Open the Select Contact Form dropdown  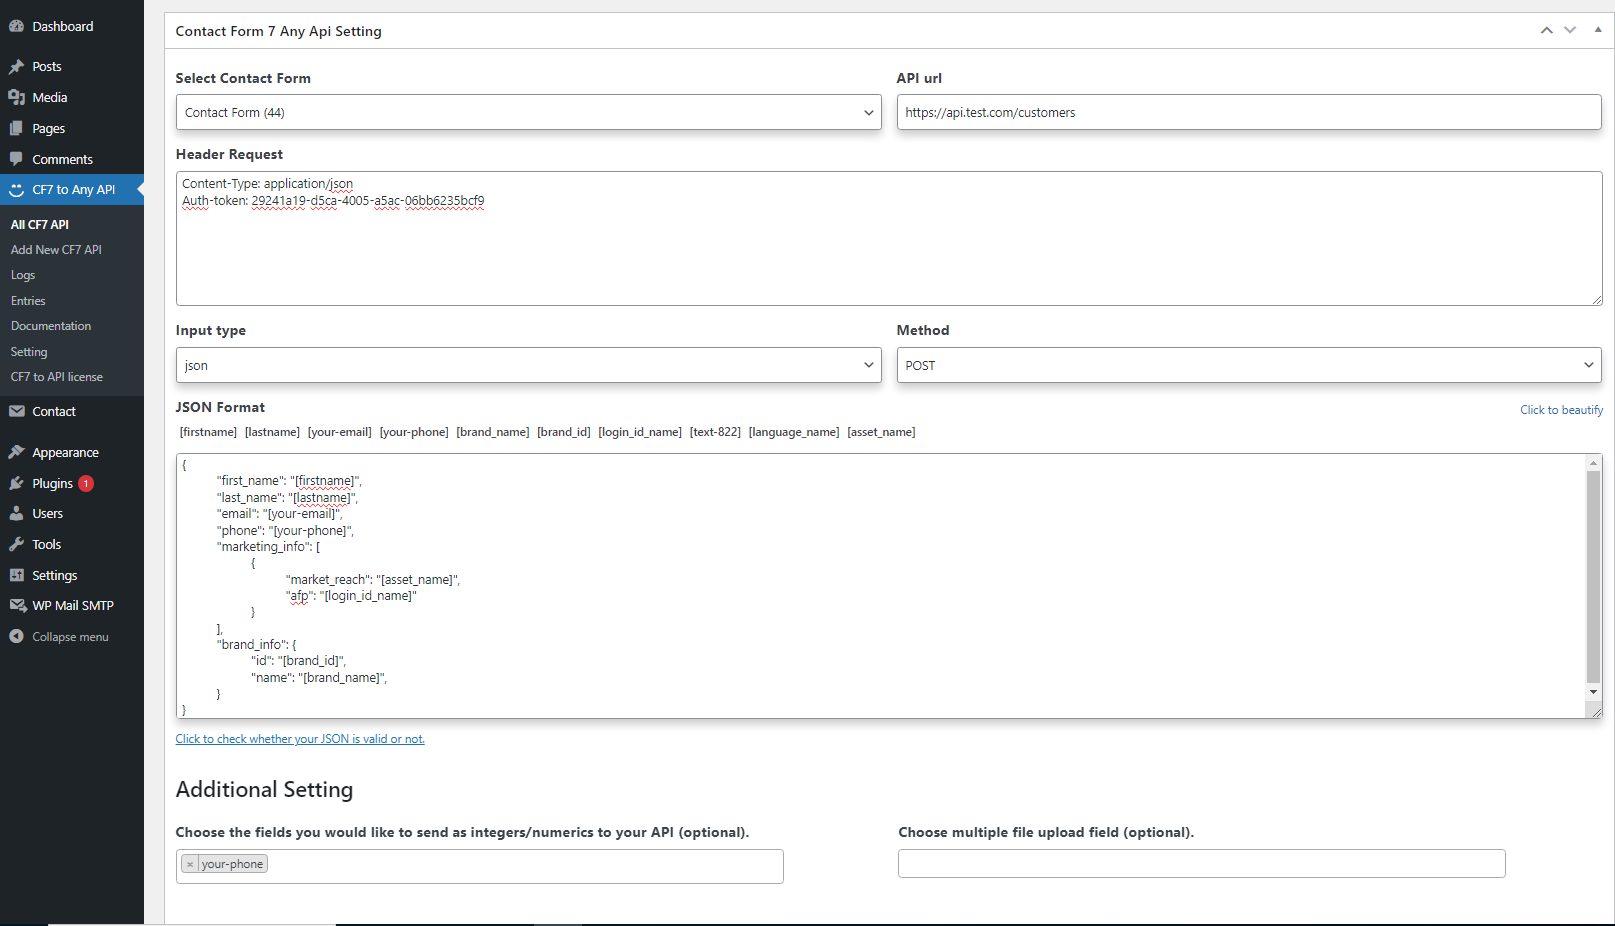tap(528, 112)
